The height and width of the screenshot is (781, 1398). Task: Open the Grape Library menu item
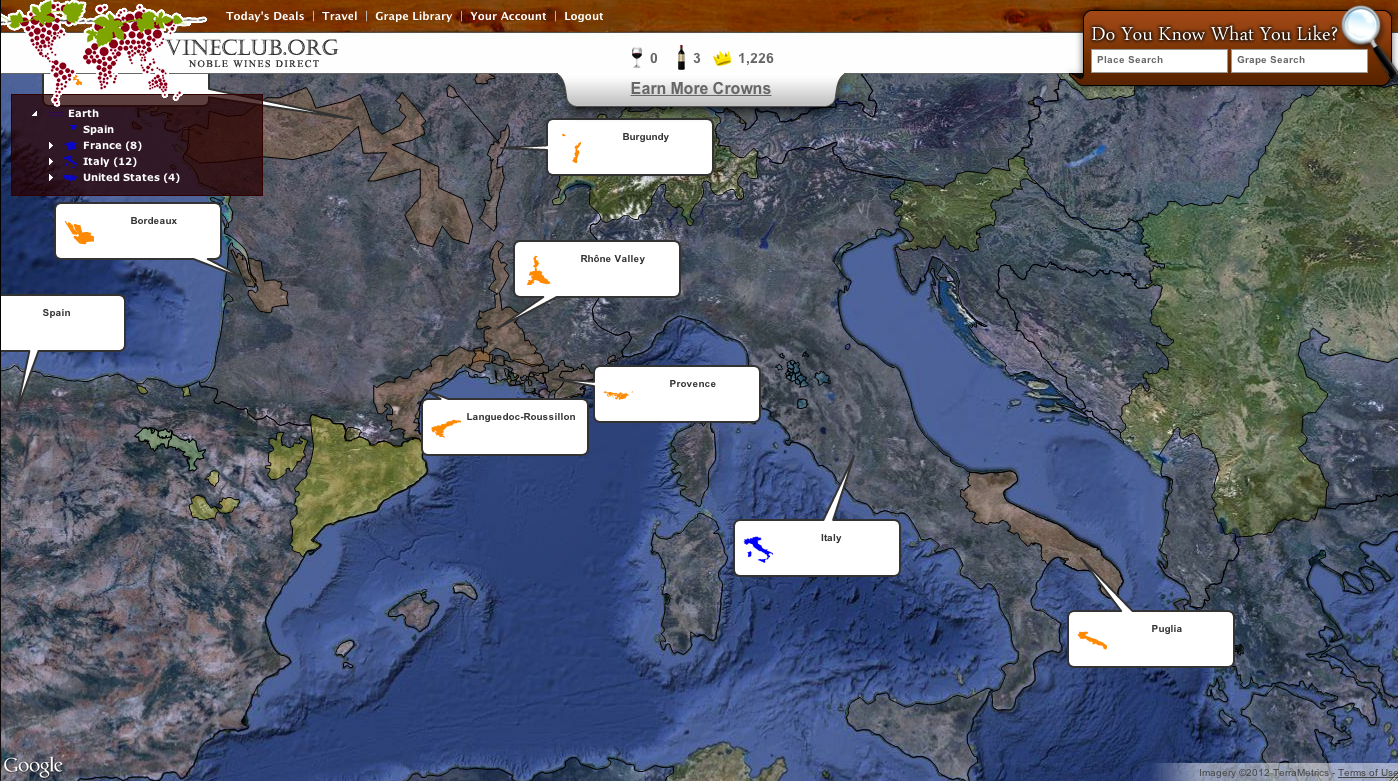(x=413, y=16)
